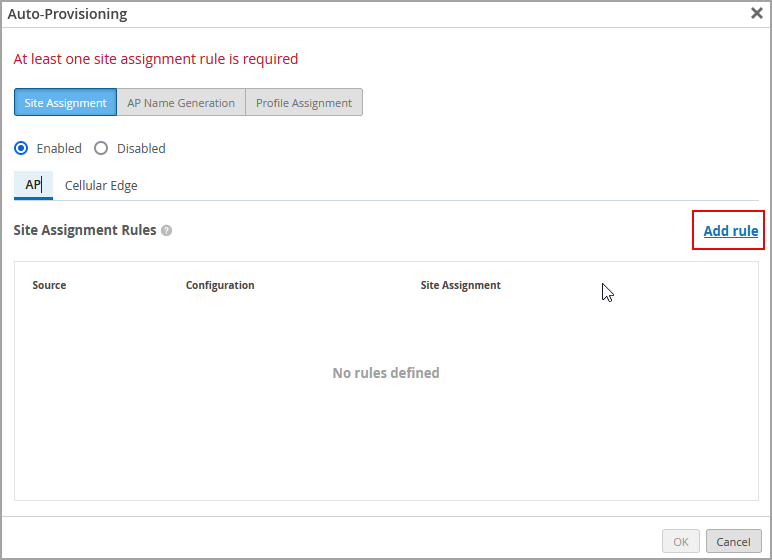Screen dimensions: 772x560
Task: Switch to the Site Assignment tab
Action: coord(65,103)
